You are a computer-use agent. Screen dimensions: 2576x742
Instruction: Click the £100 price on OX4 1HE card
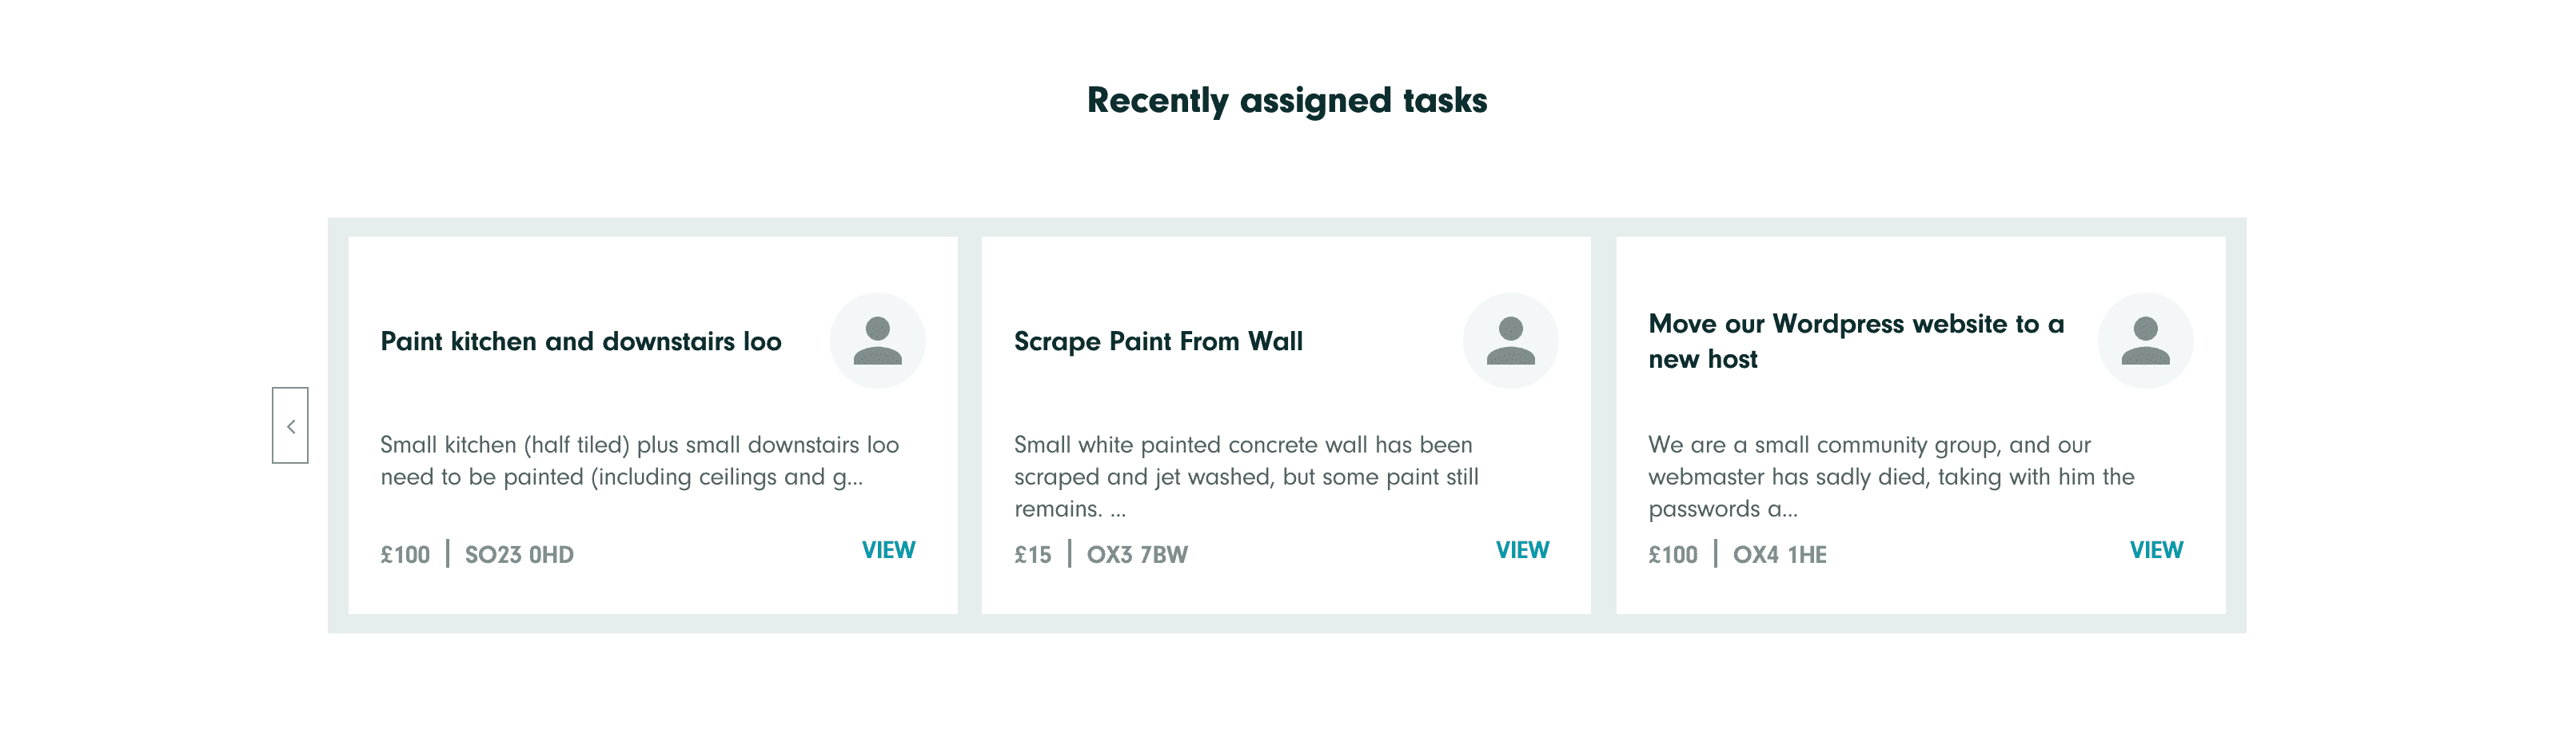click(x=1673, y=554)
